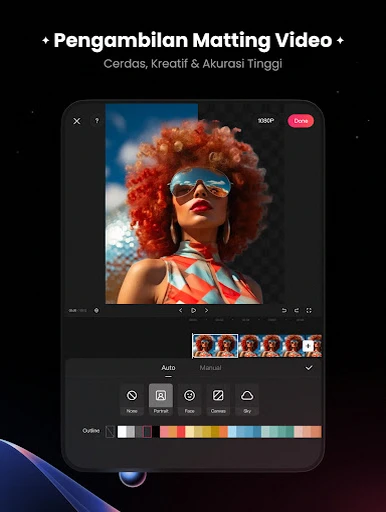The height and width of the screenshot is (512, 386).
Task: Click the Outline label
Action: (91, 431)
